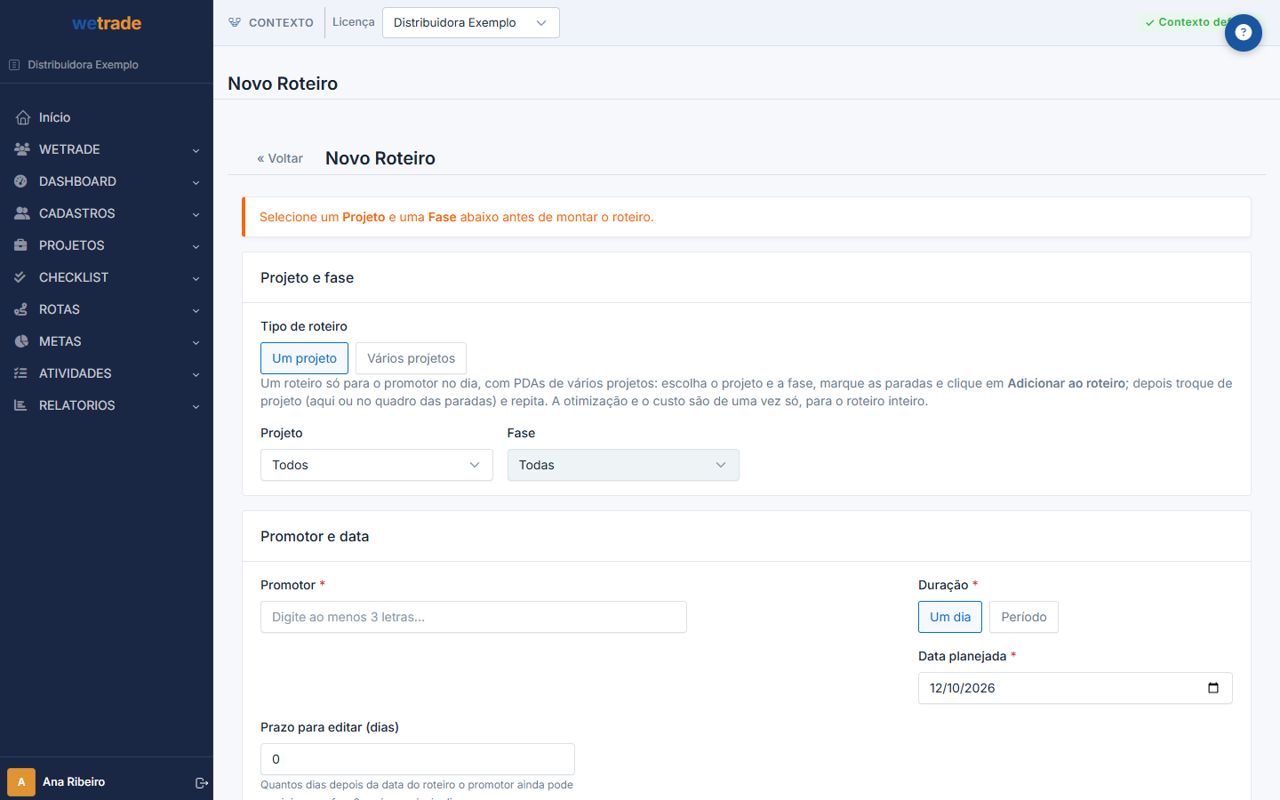Click the Distribuidora Exemplo building icon in sidebar
This screenshot has height=800, width=1280.
pyautogui.click(x=14, y=65)
